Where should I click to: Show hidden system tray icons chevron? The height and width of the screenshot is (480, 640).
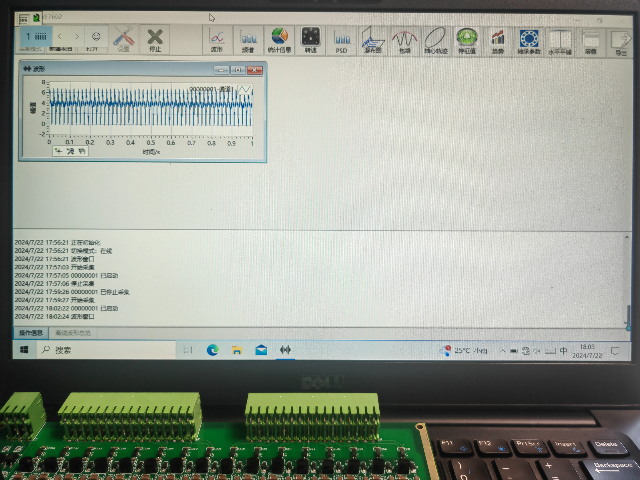[502, 351]
